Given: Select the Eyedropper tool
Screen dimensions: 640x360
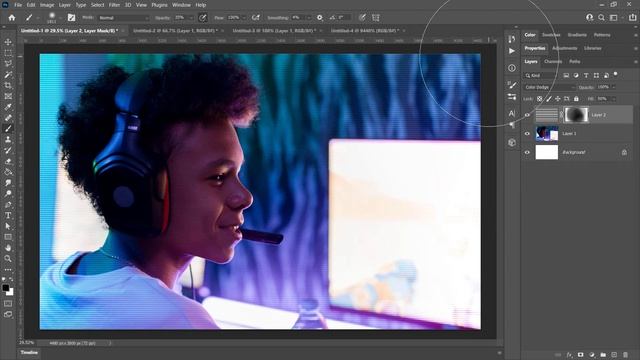Looking at the screenshot, I should 8,107.
